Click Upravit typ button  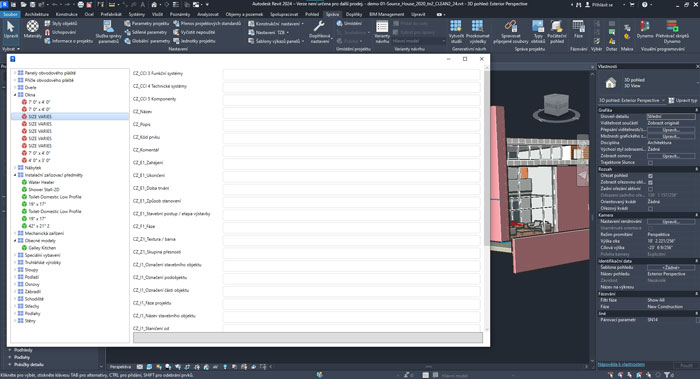click(x=683, y=100)
